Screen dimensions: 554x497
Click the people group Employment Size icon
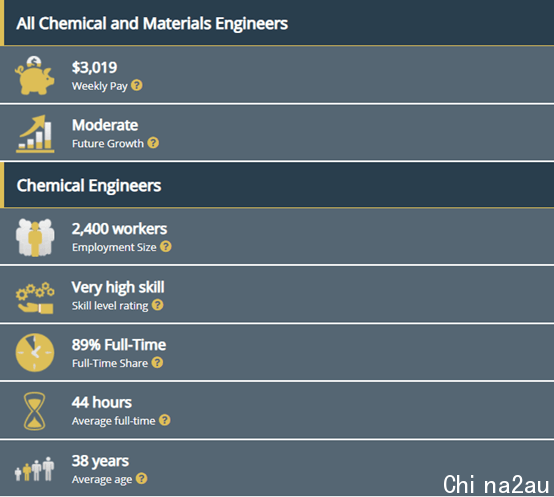[x=35, y=237]
